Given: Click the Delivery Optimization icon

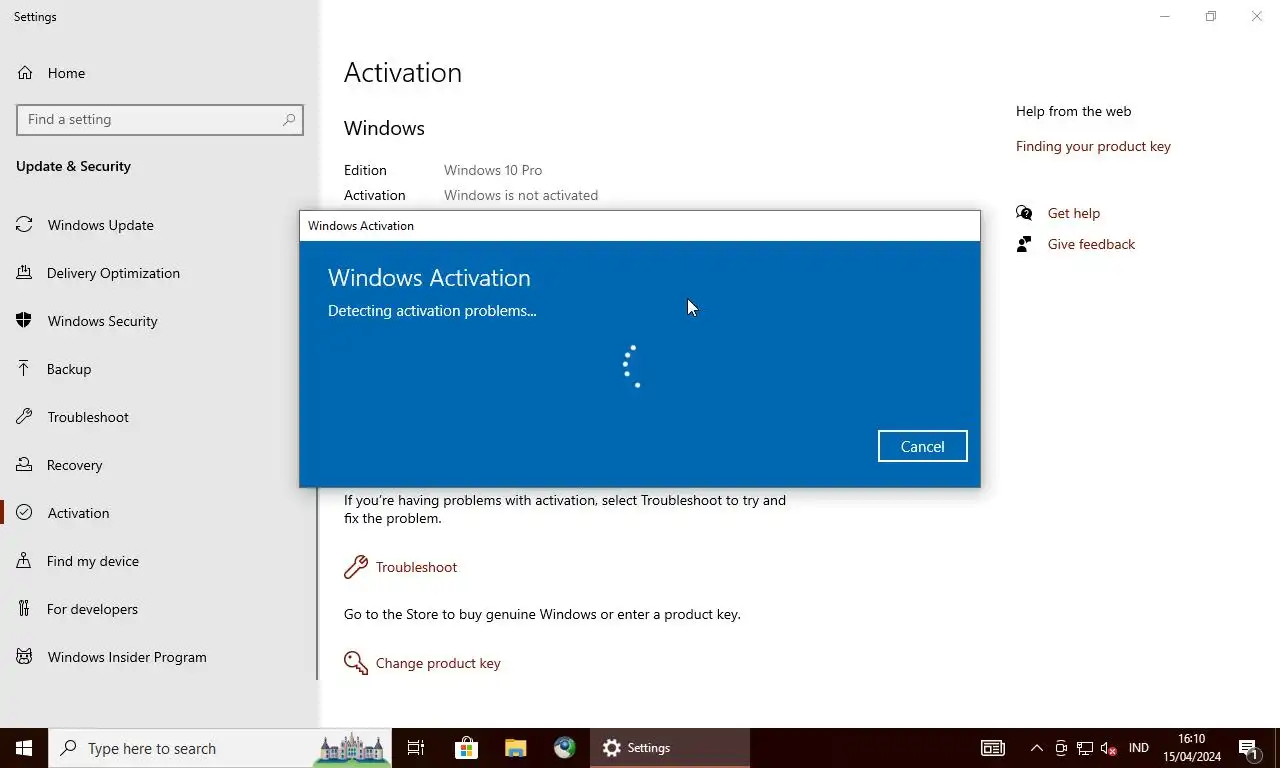Looking at the screenshot, I should pos(24,273).
